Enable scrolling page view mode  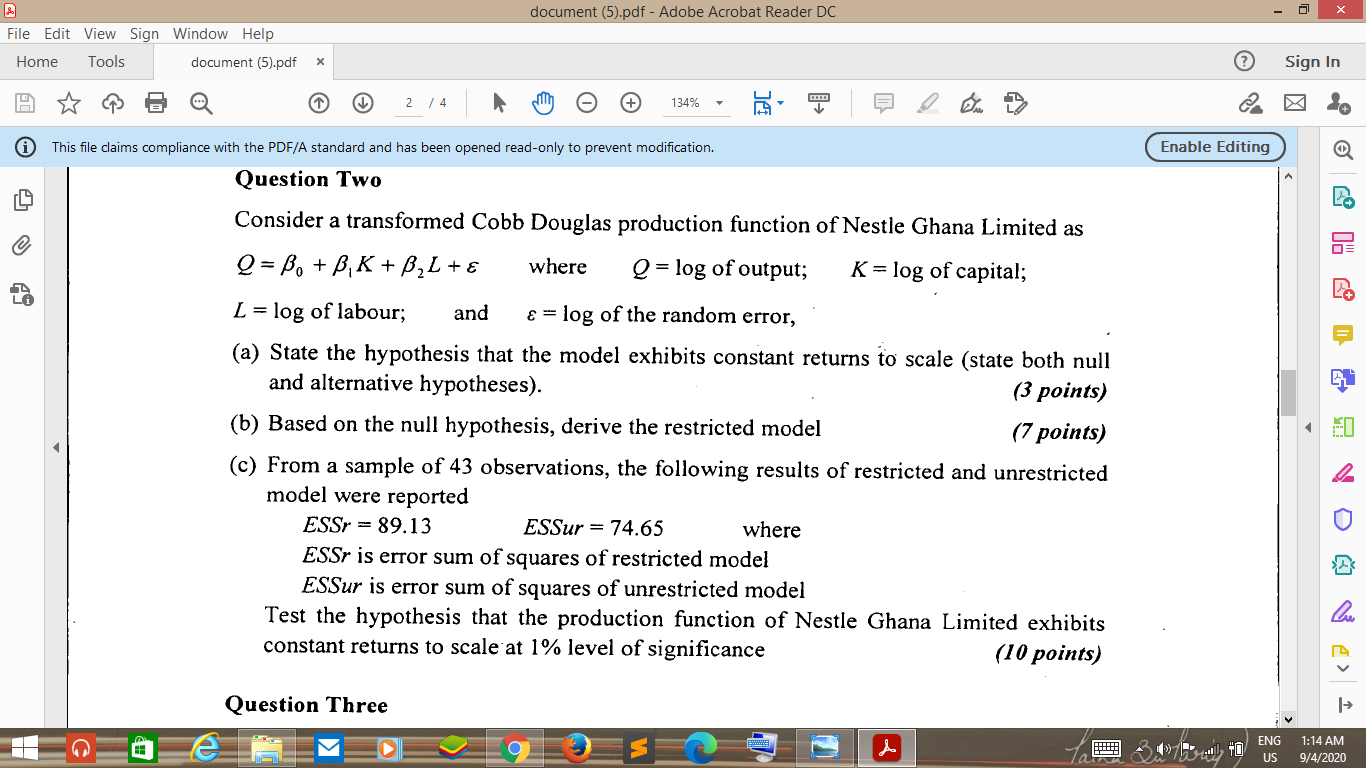tap(817, 103)
